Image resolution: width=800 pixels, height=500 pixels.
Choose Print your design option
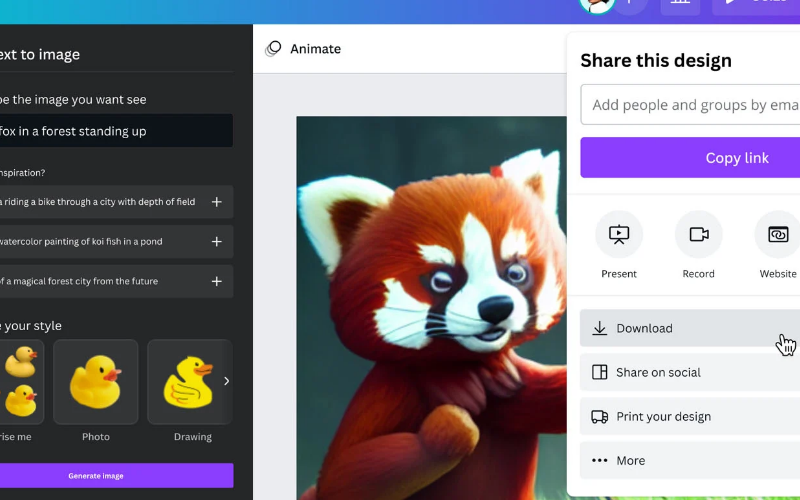coord(690,416)
